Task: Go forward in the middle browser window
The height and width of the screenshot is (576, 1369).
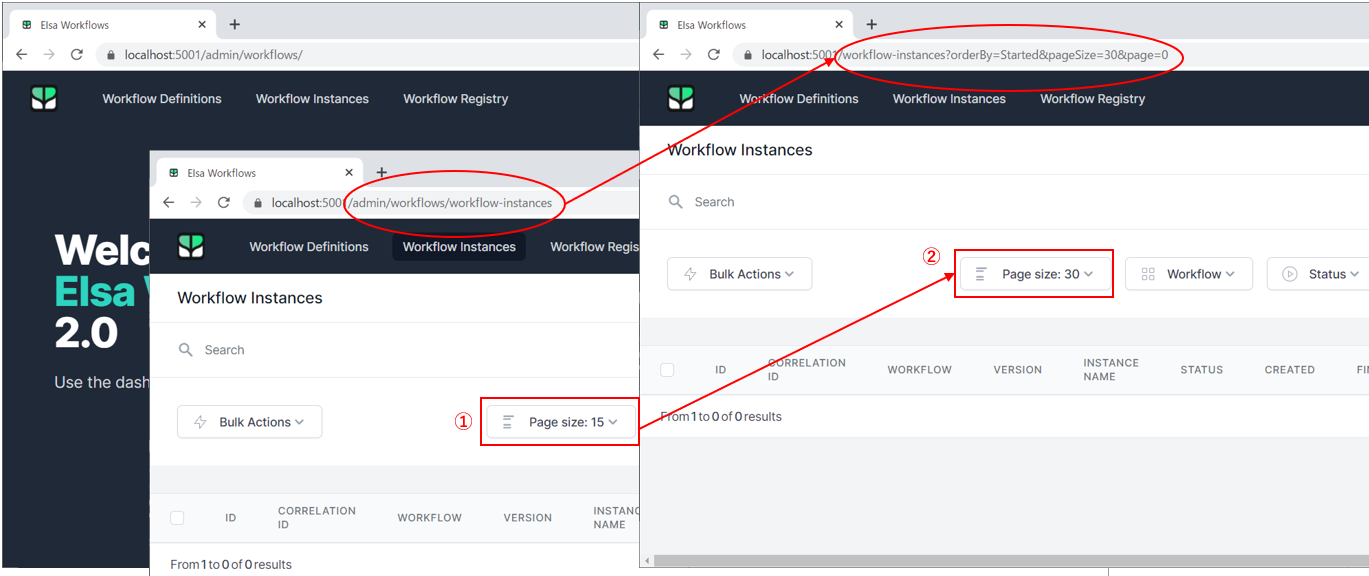Action: tap(197, 203)
